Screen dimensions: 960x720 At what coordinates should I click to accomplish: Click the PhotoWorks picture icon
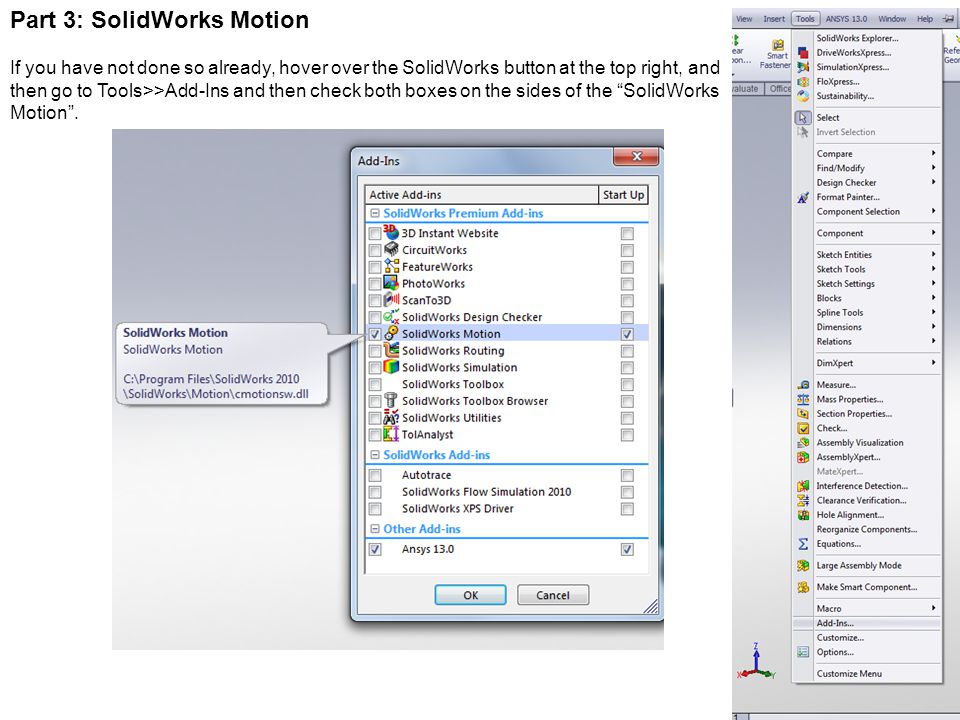click(x=391, y=283)
